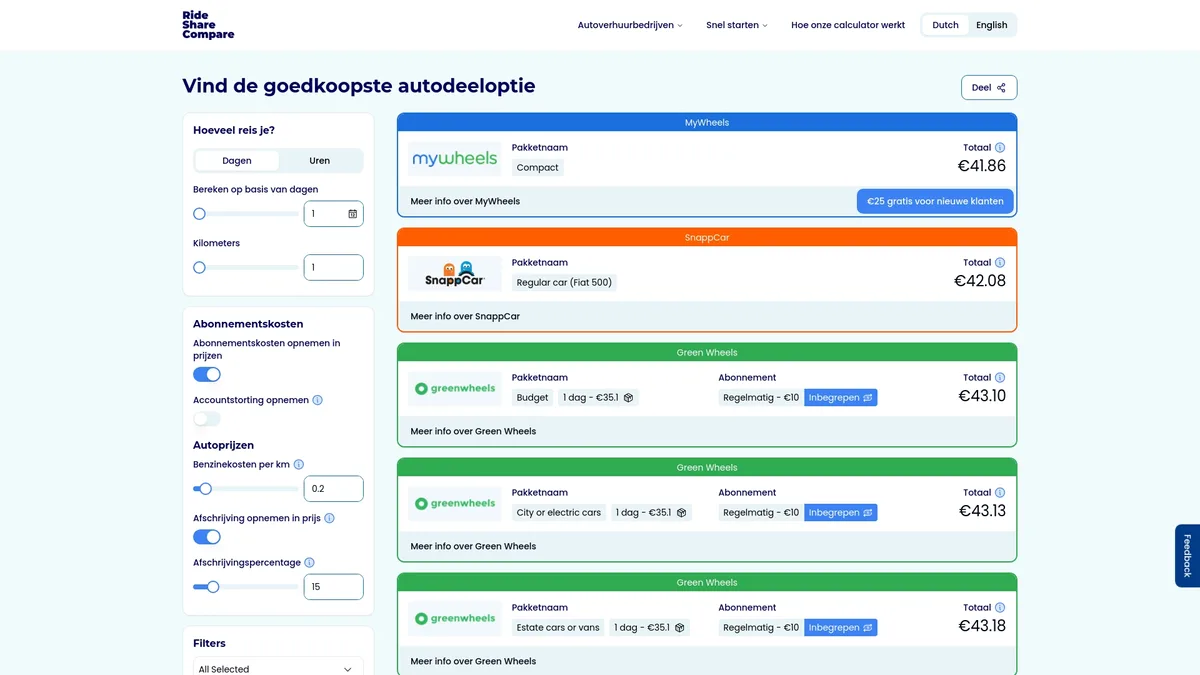Click Inbegrepen toggle icon in Budget row

(867, 398)
